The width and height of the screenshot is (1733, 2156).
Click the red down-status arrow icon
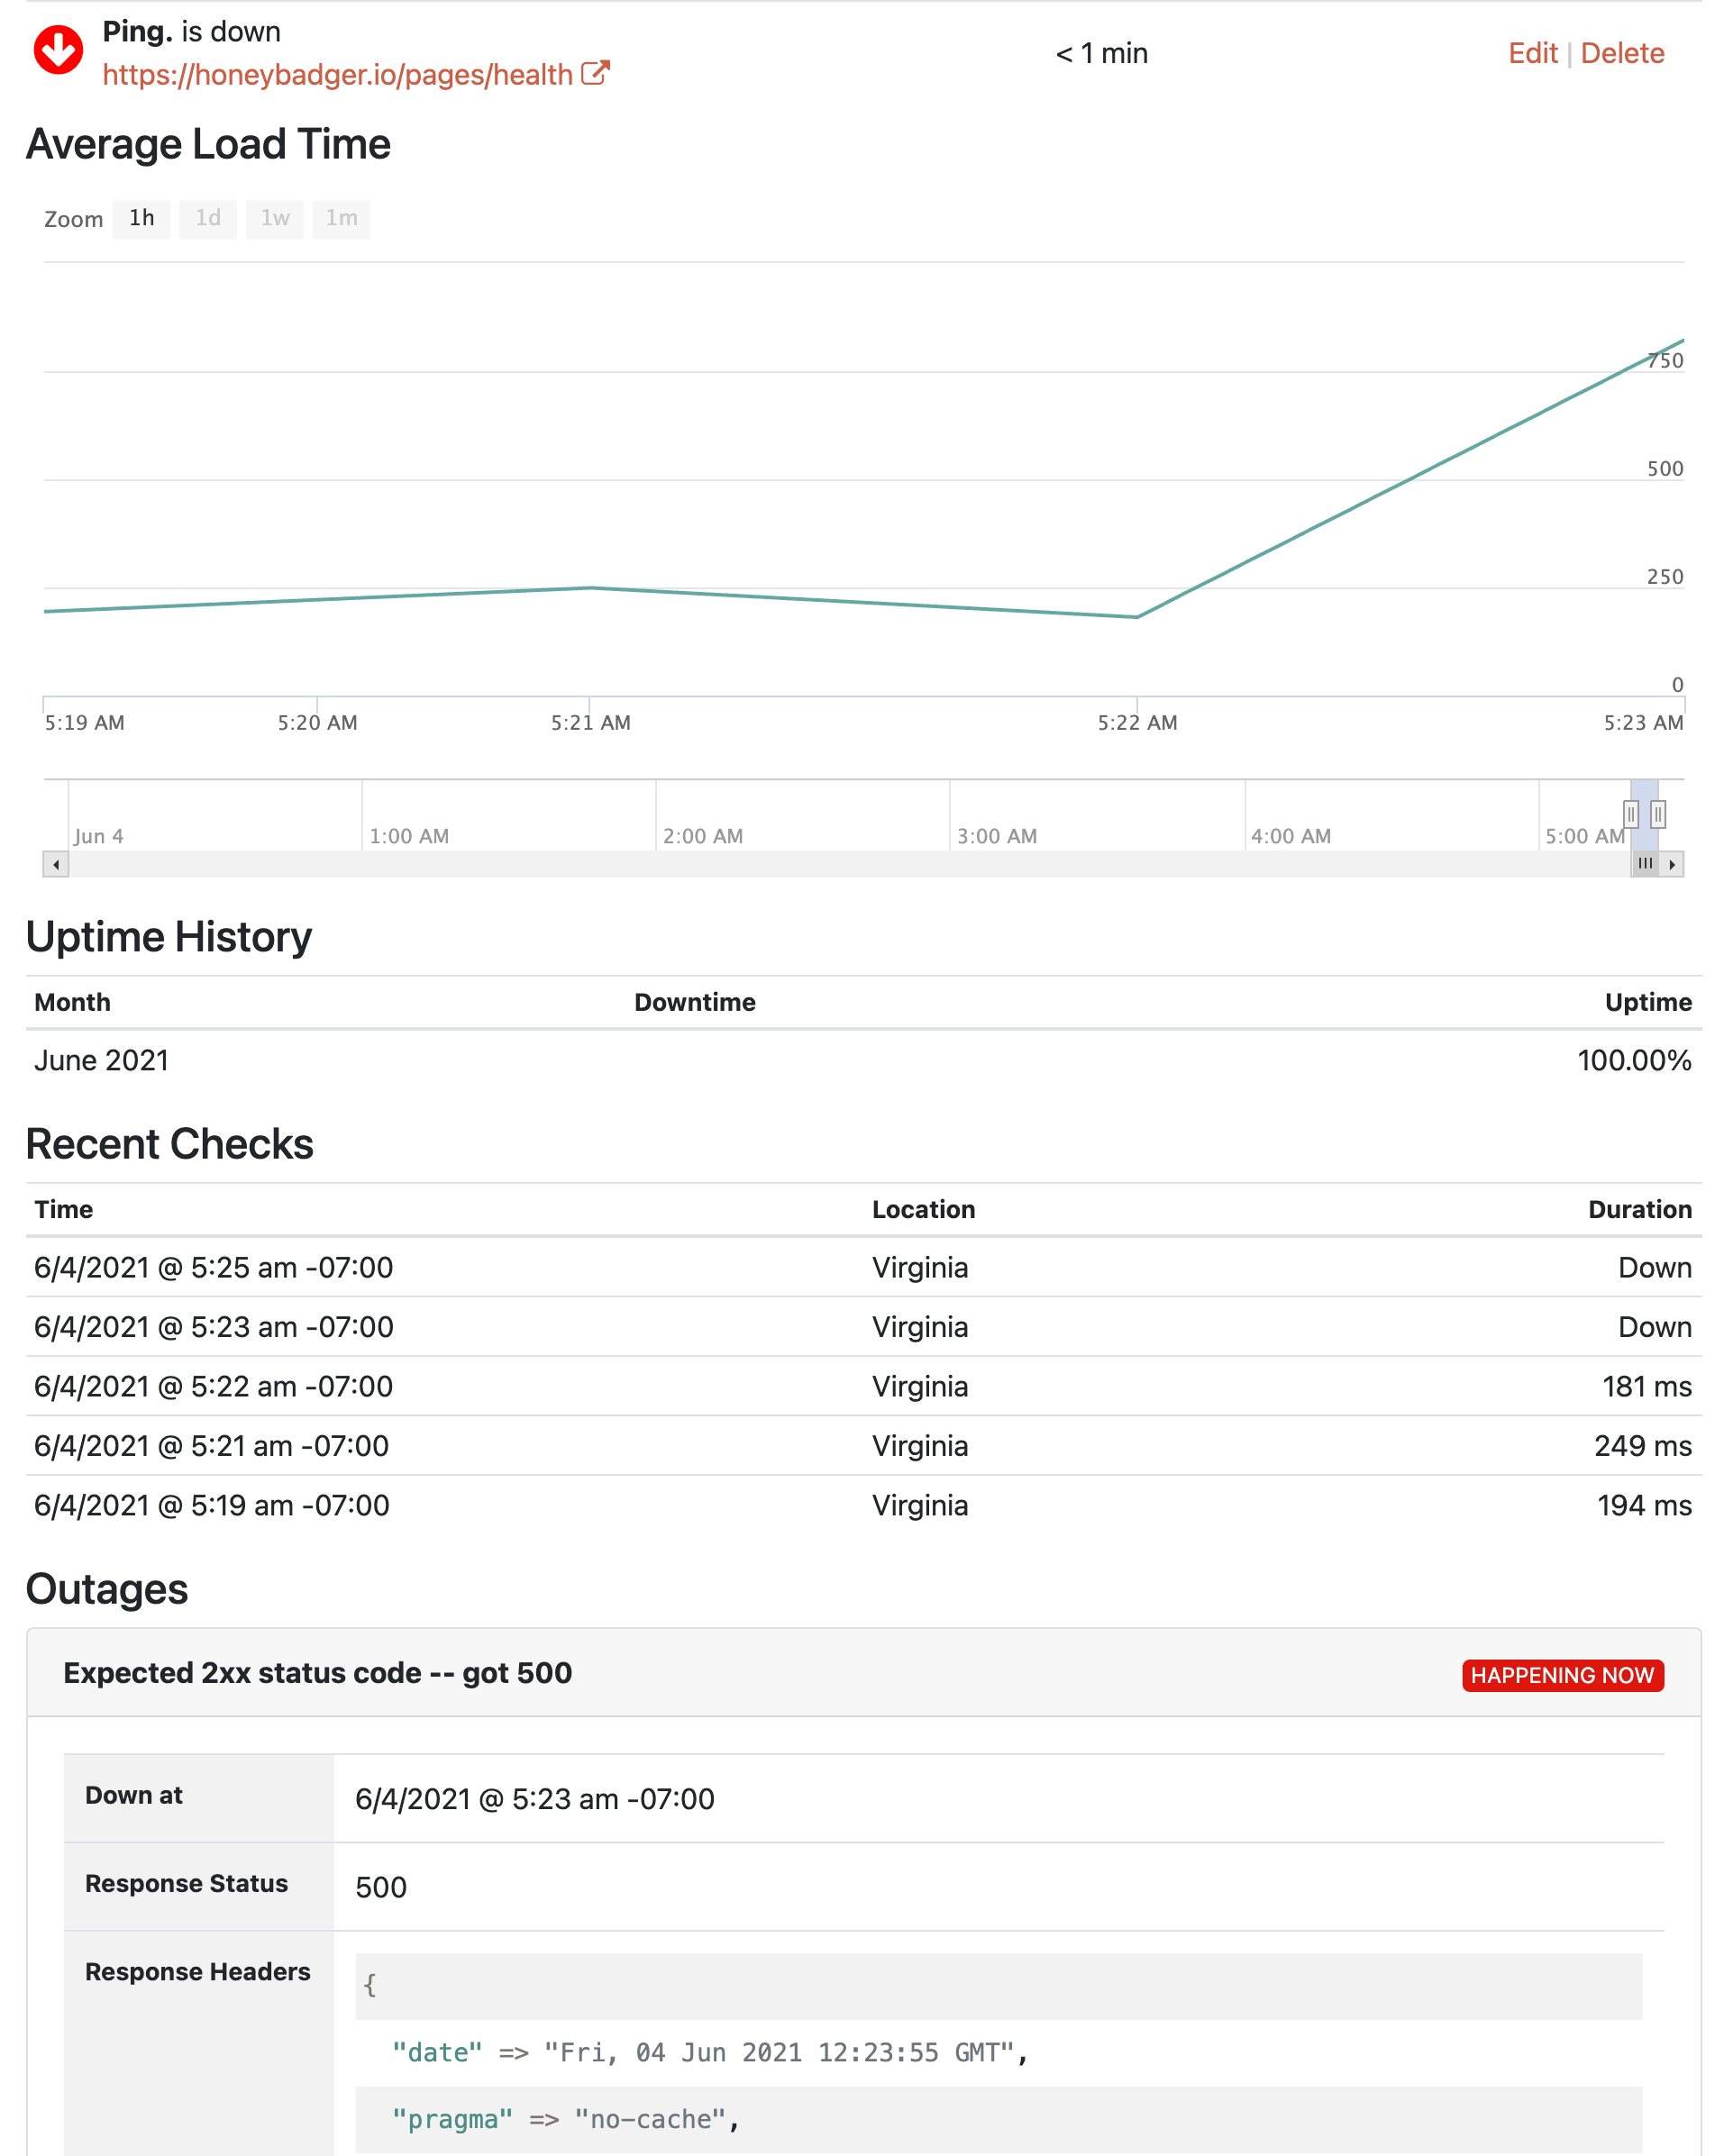click(x=58, y=50)
